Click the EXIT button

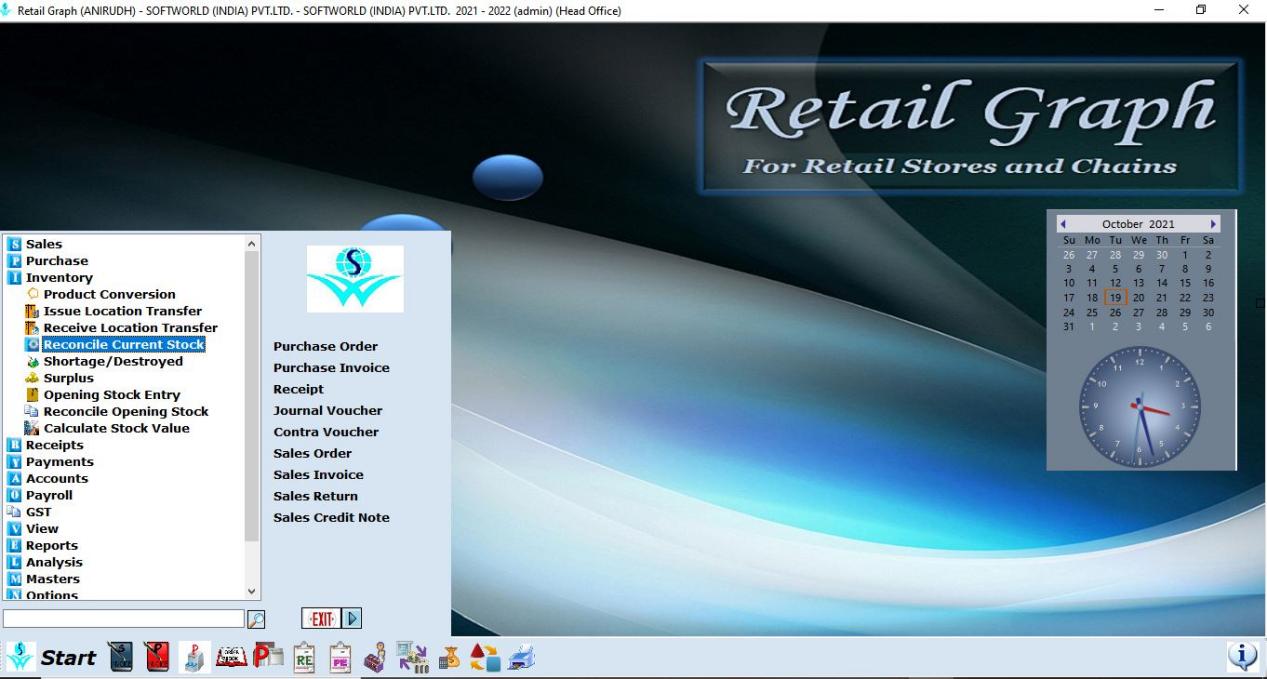coord(321,618)
